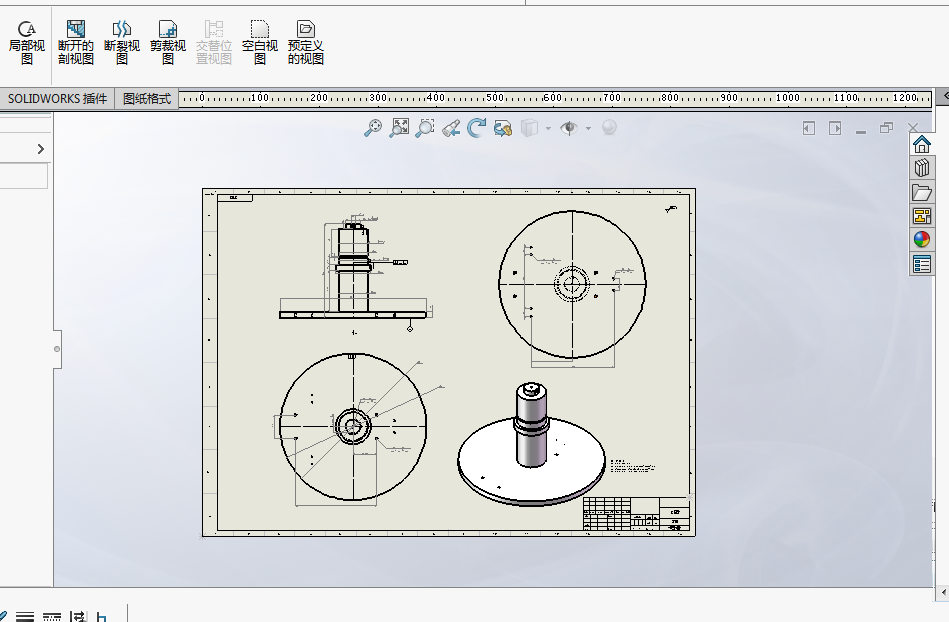Click the greyed scene sphere icon
Image resolution: width=949 pixels, height=622 pixels.
(609, 128)
